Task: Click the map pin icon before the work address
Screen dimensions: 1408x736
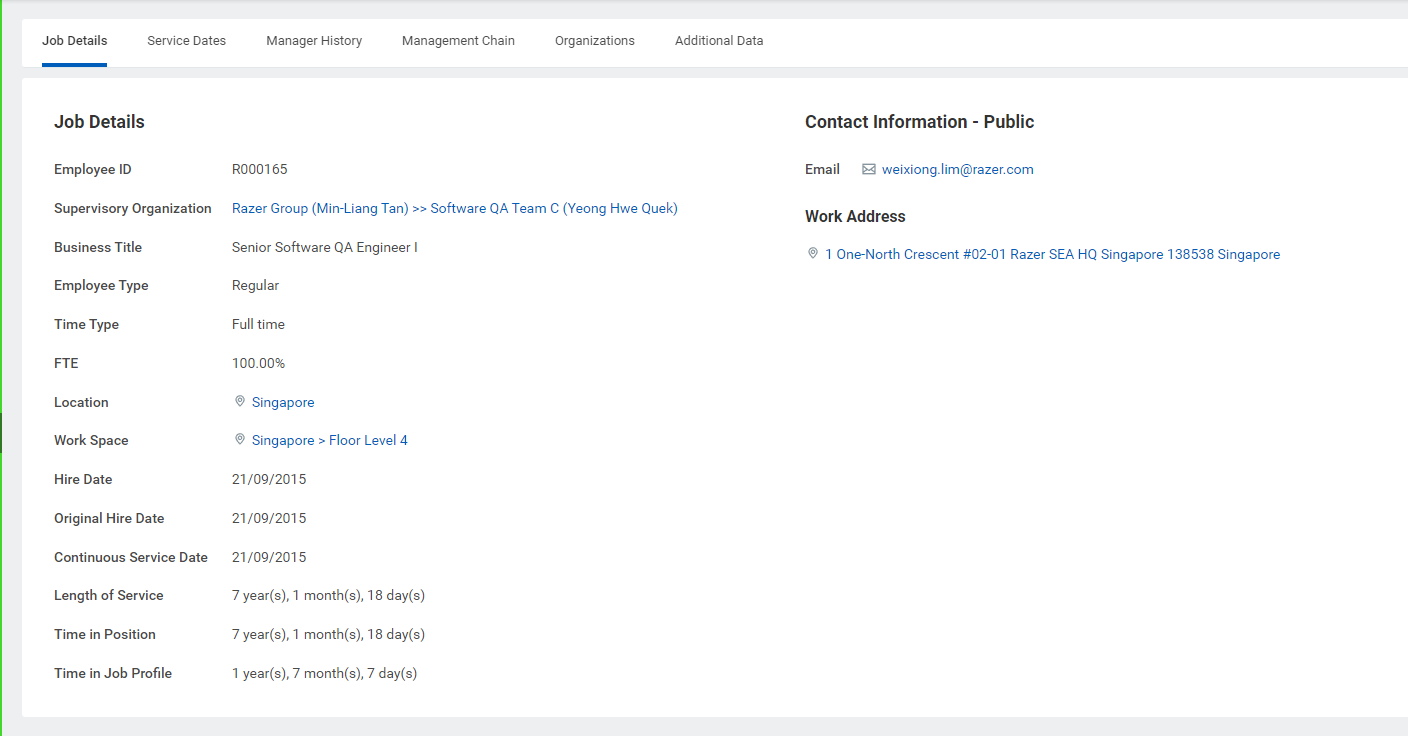Action: click(x=813, y=253)
